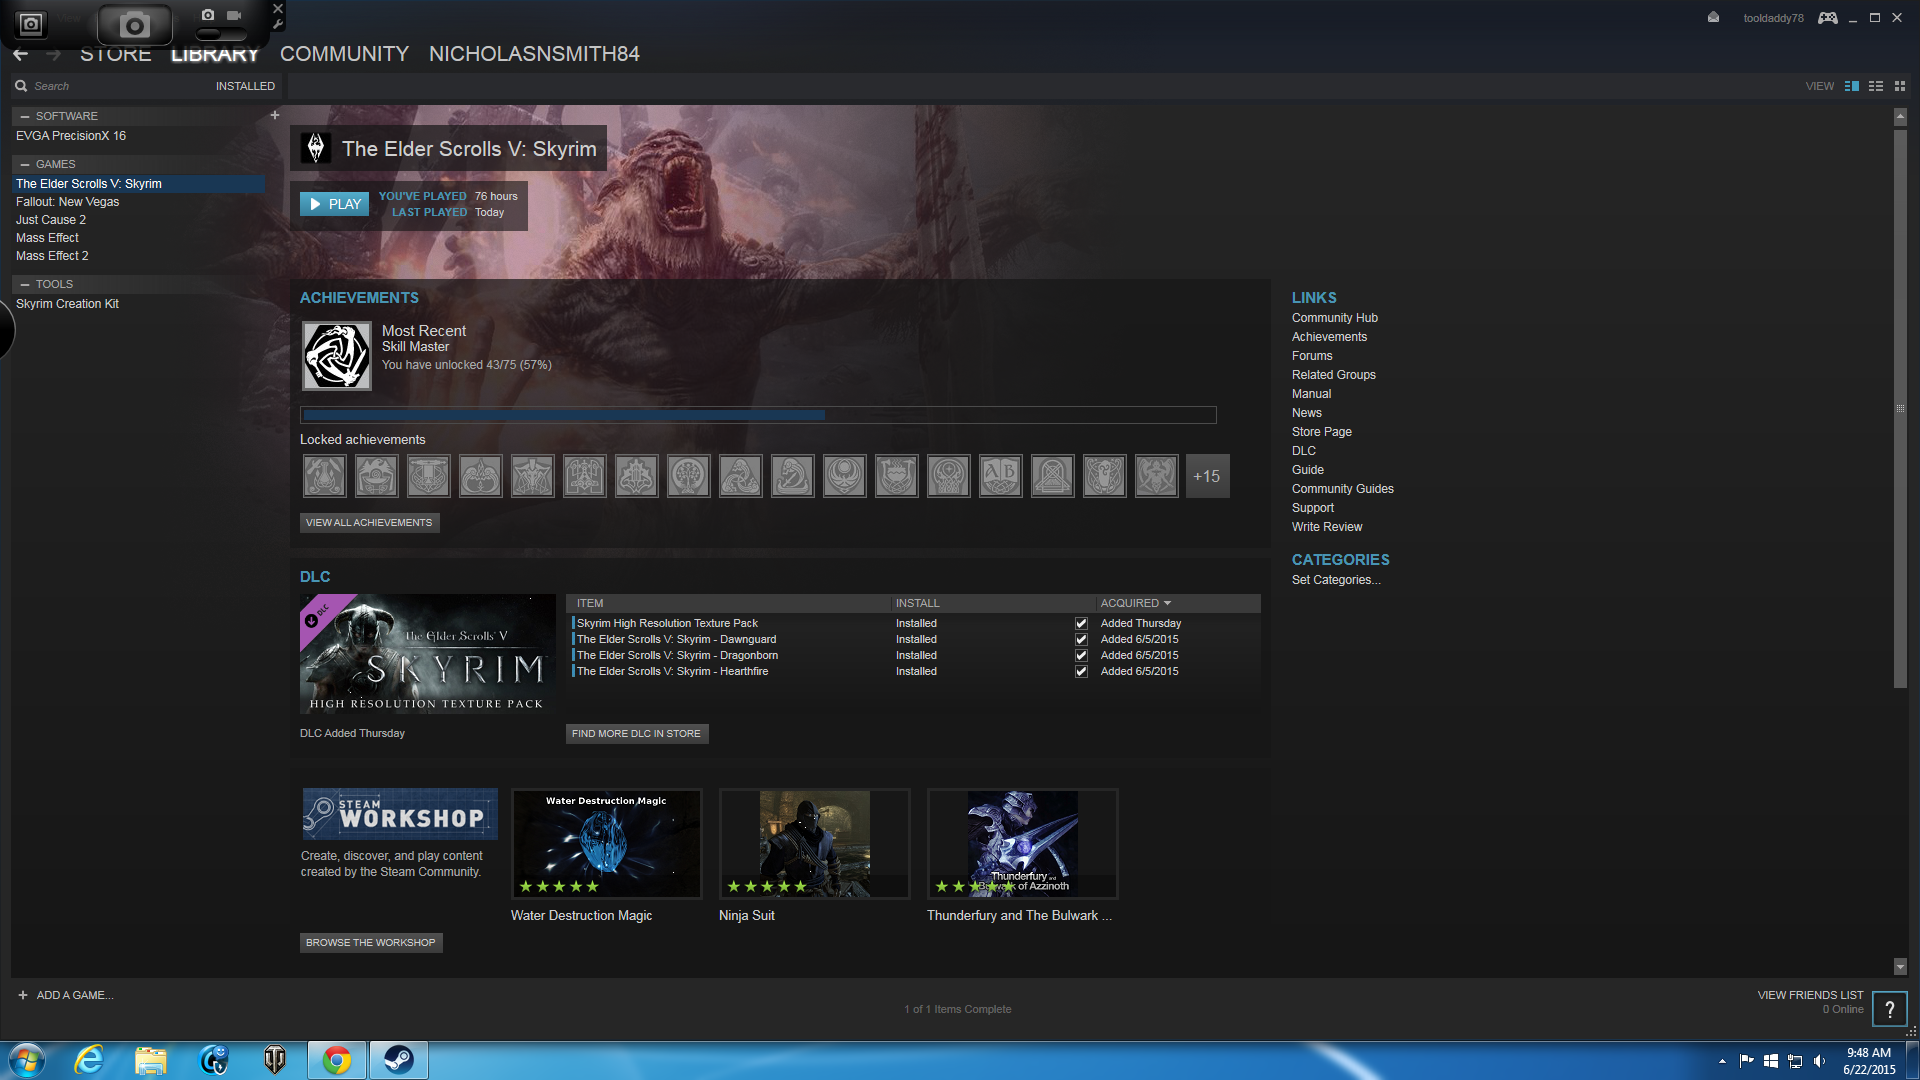
Task: Click the camera screenshot overlay icon
Action: tap(134, 24)
